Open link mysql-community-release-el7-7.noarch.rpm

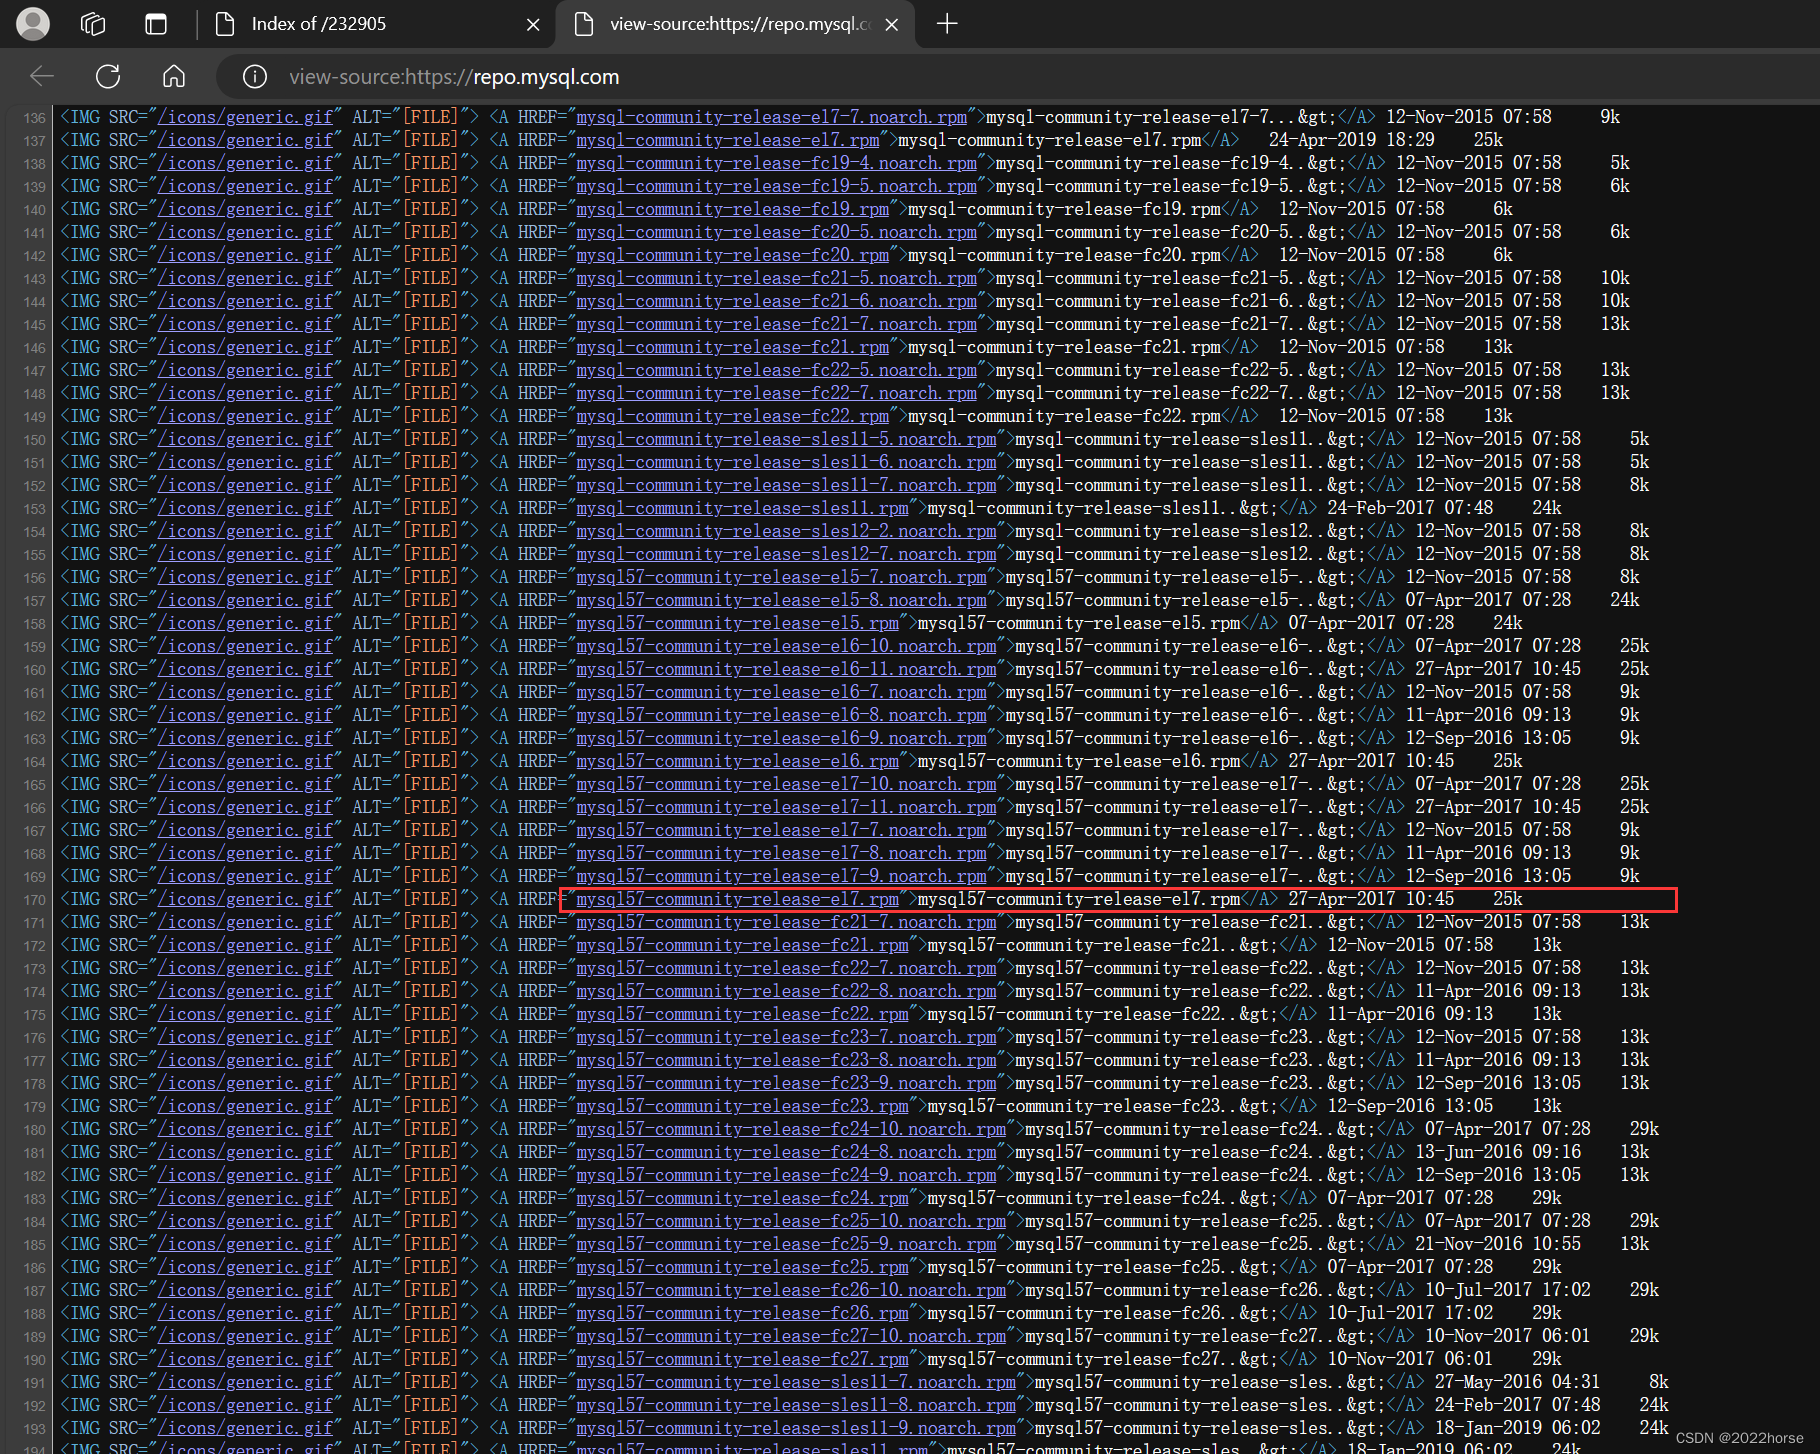pyautogui.click(x=772, y=117)
